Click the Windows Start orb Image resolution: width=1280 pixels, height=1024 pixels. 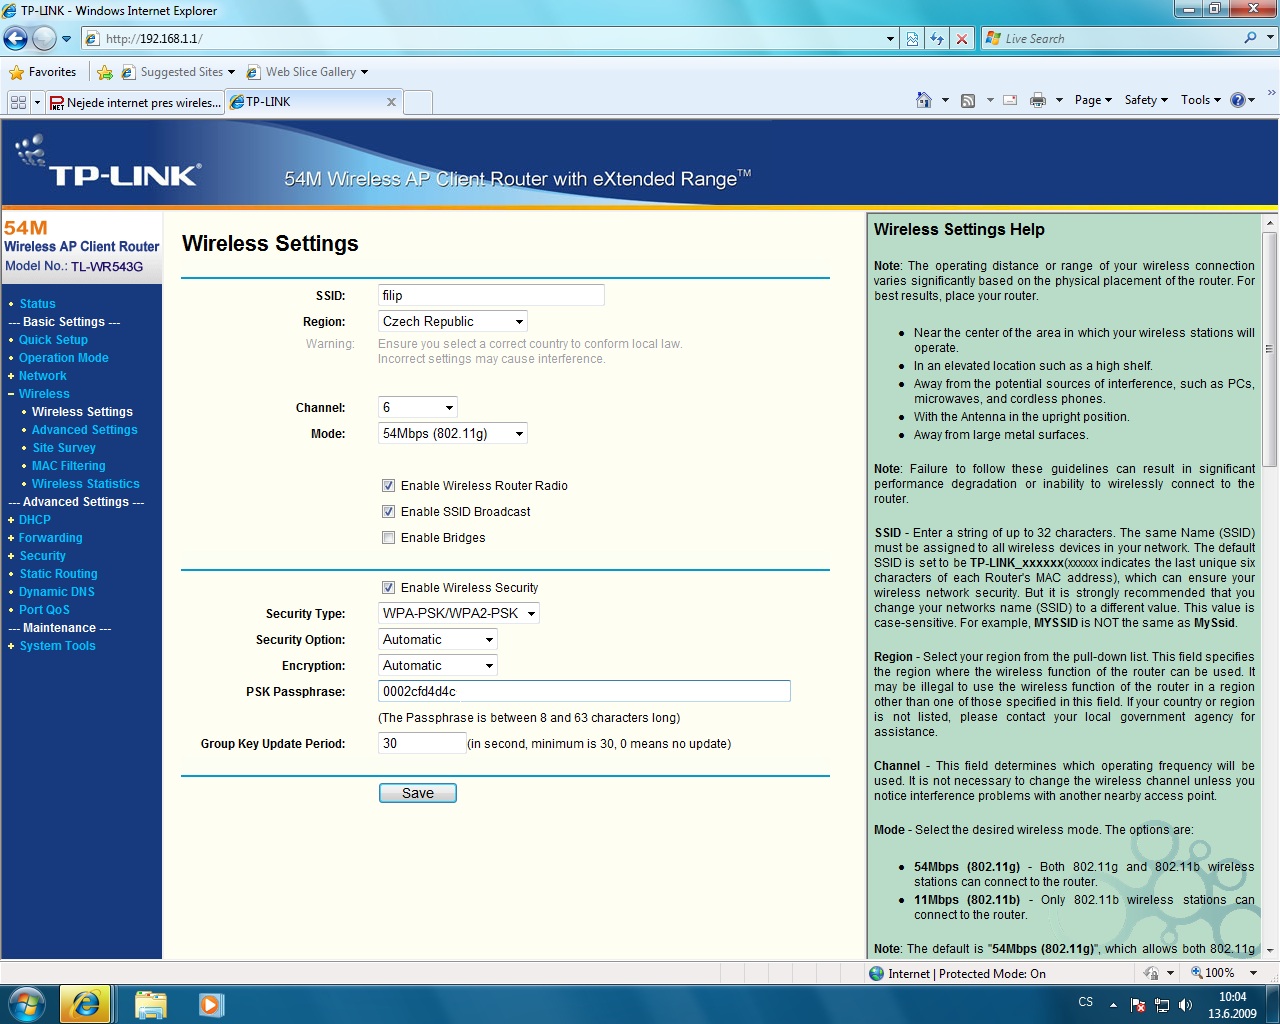[x=26, y=1004]
